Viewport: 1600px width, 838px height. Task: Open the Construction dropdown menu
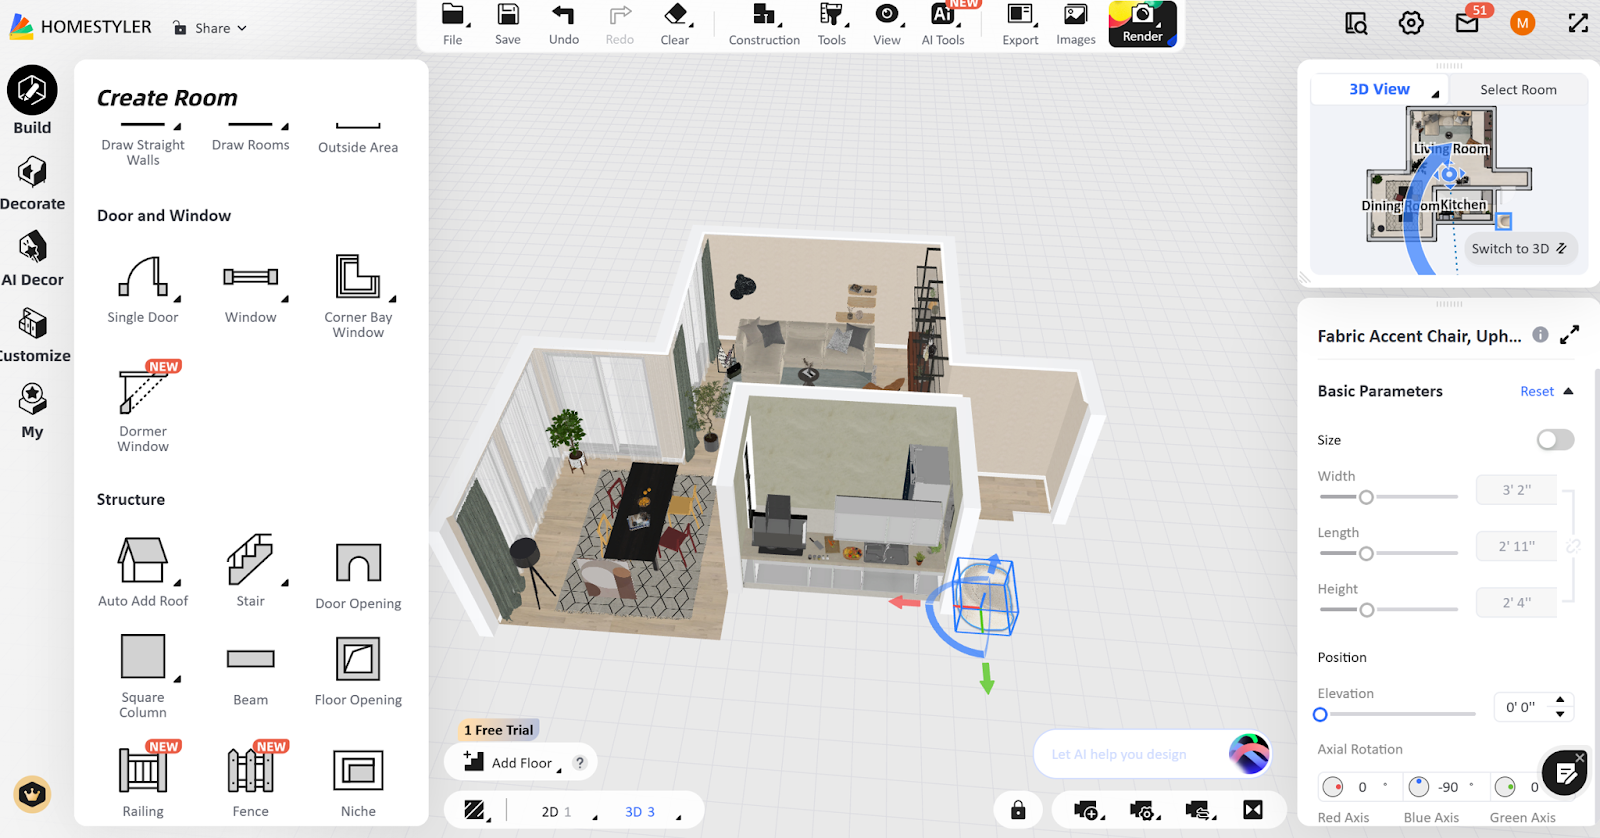pos(764,24)
